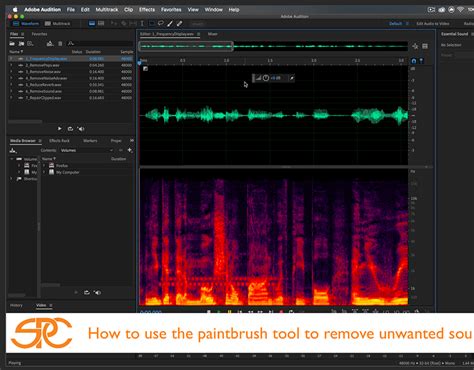Screen dimensions: 474x370
Task: Click the Open File icon in Files panel
Action: click(x=12, y=44)
